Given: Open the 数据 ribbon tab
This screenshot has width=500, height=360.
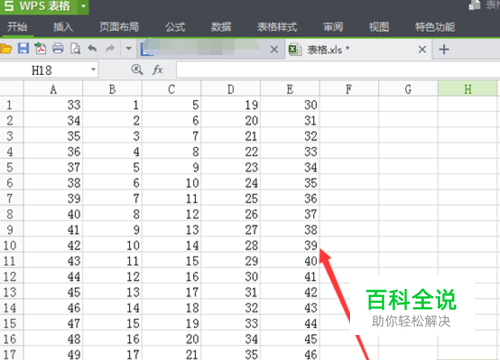Looking at the screenshot, I should pyautogui.click(x=221, y=27).
